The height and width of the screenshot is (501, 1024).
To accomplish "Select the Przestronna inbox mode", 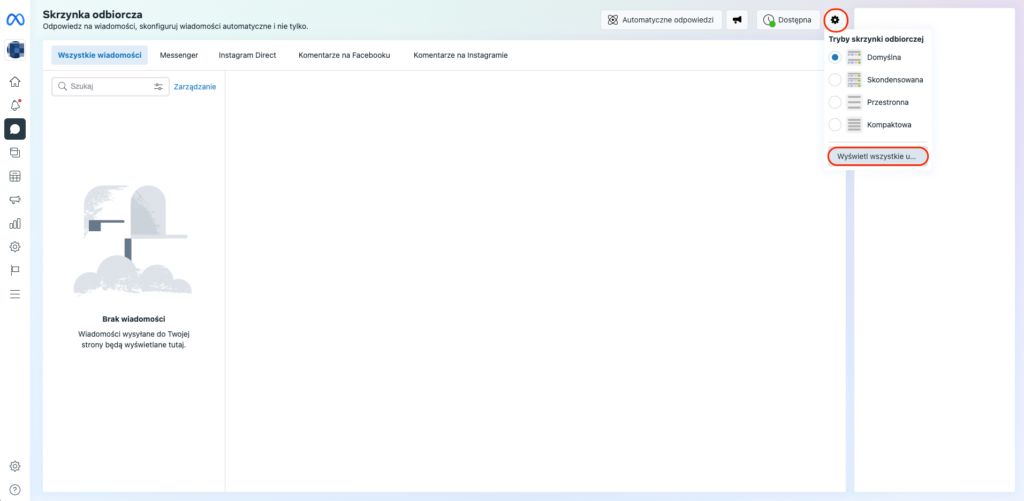I will (835, 102).
